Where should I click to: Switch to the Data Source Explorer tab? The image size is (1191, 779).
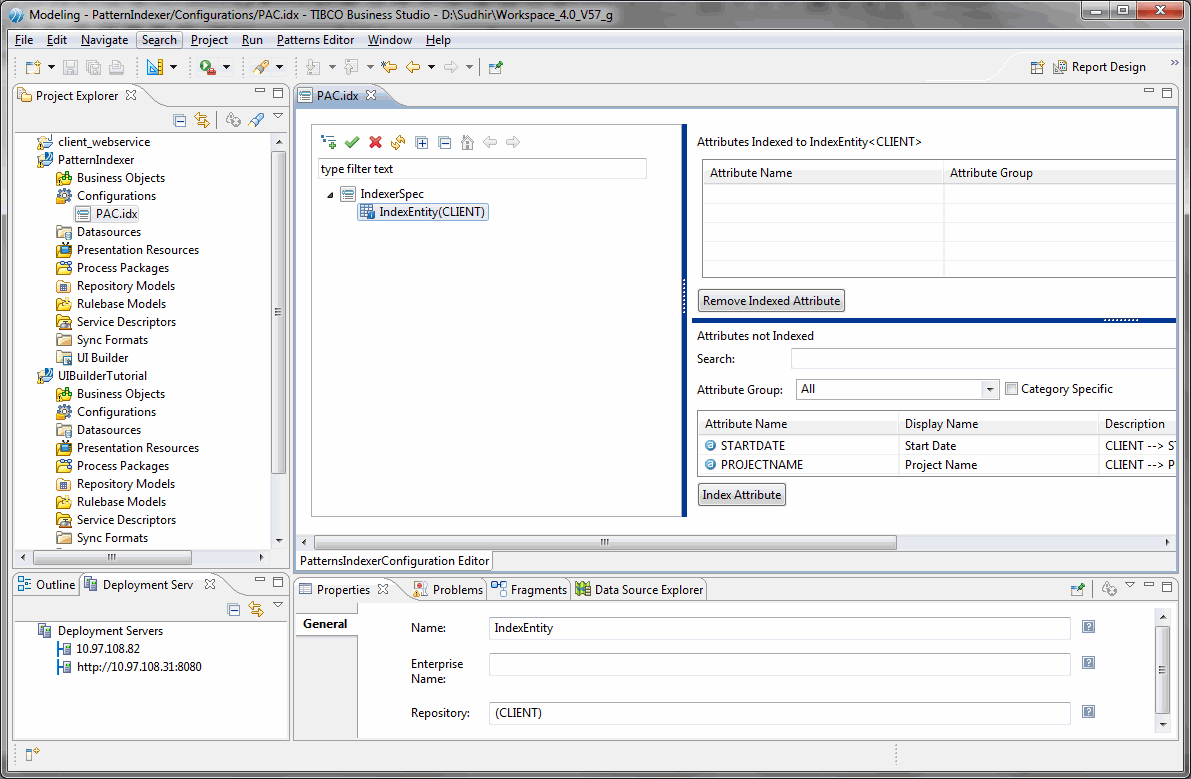[x=640, y=589]
